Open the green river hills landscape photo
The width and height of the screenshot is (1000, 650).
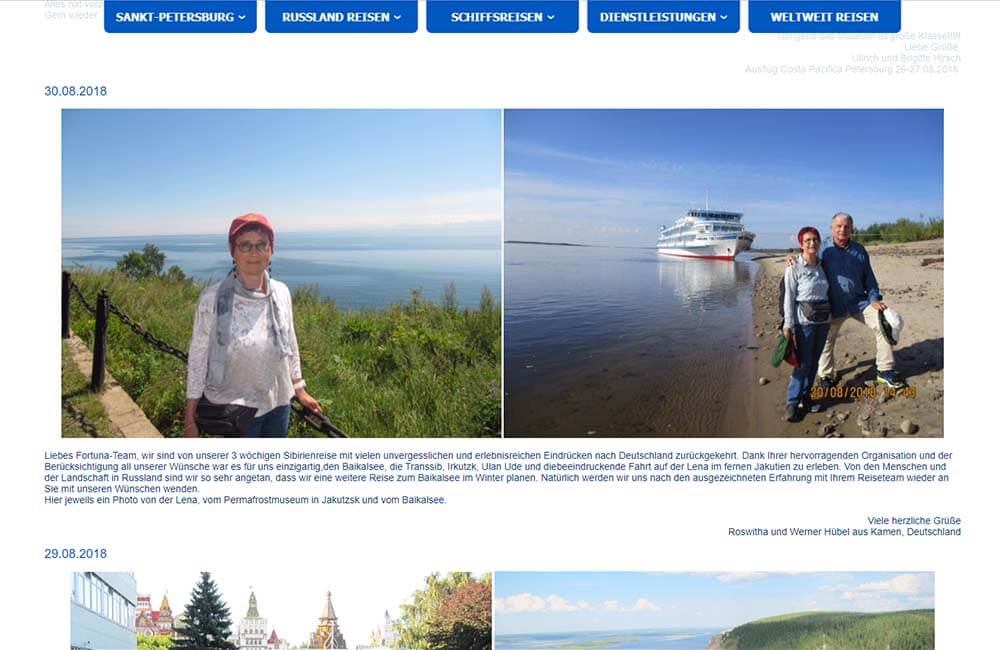point(715,610)
